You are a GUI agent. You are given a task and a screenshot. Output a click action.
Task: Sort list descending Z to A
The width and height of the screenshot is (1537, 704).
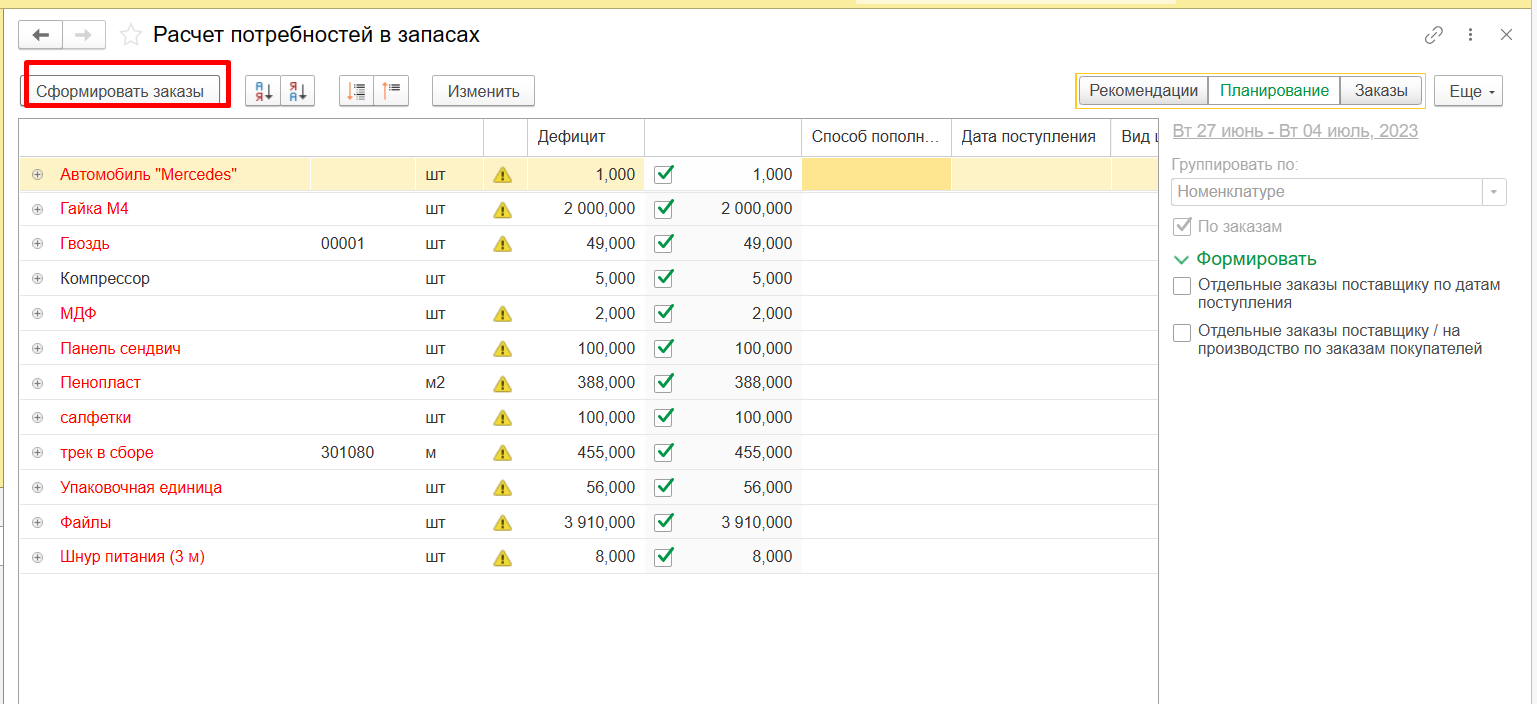point(298,91)
